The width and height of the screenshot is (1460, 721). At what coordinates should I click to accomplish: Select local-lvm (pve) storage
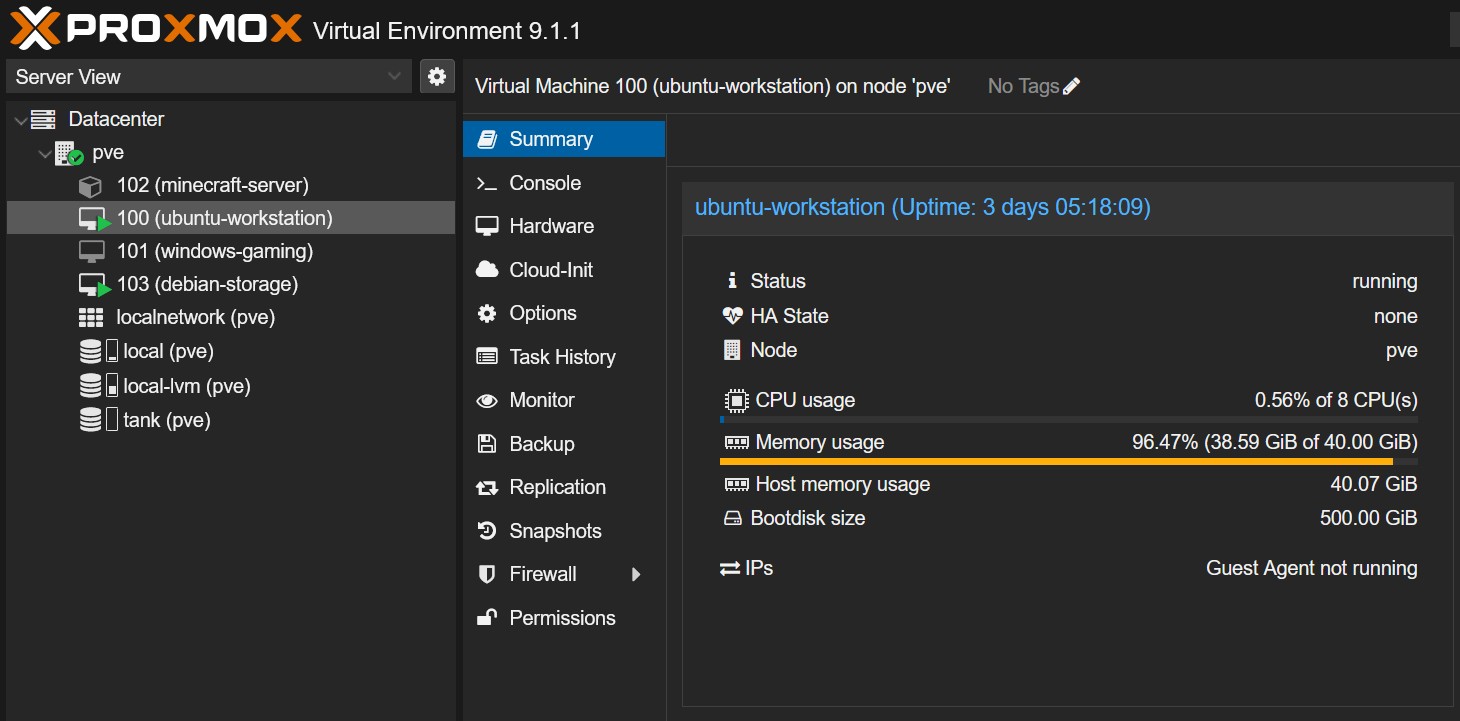click(x=231, y=386)
